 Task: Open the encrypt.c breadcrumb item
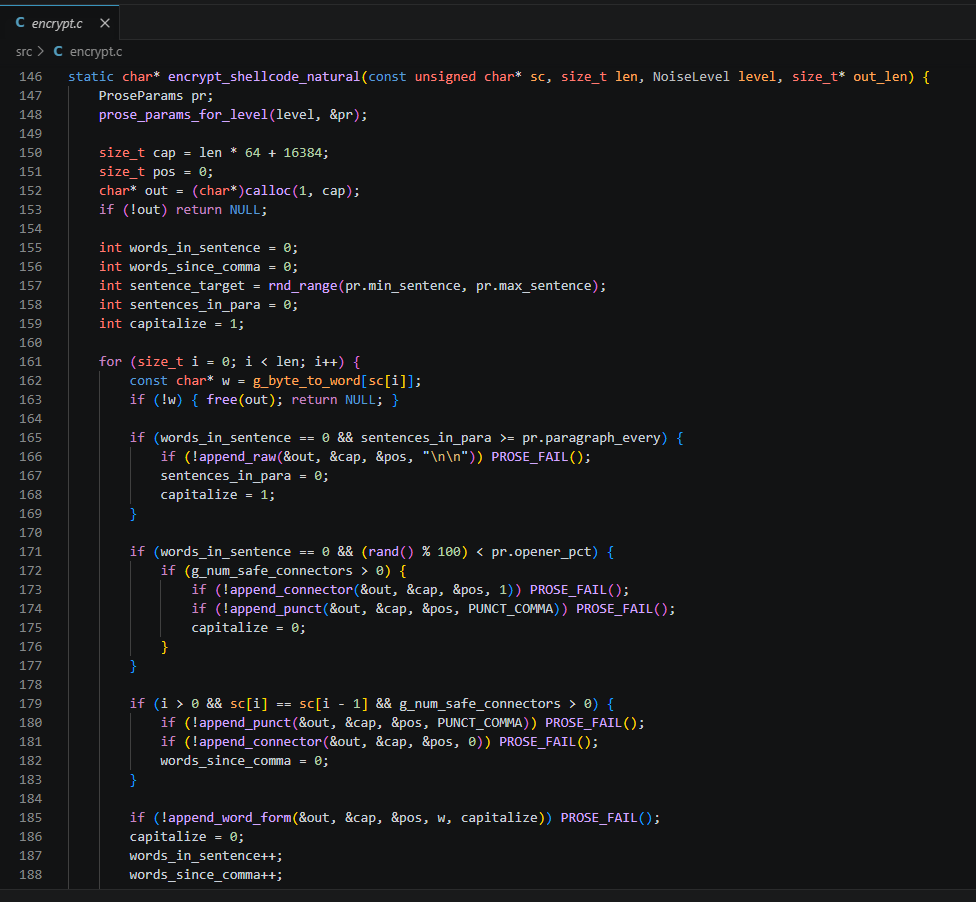tap(96, 52)
